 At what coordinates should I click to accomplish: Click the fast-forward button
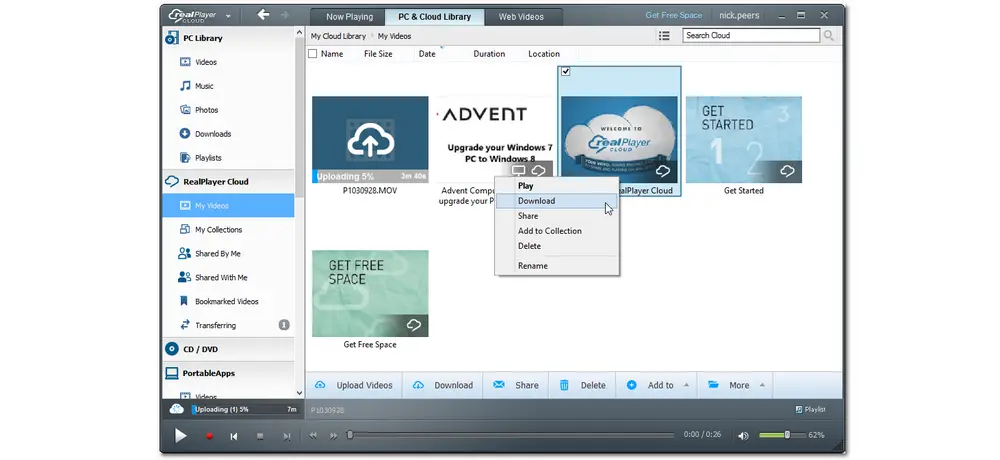click(x=334, y=436)
